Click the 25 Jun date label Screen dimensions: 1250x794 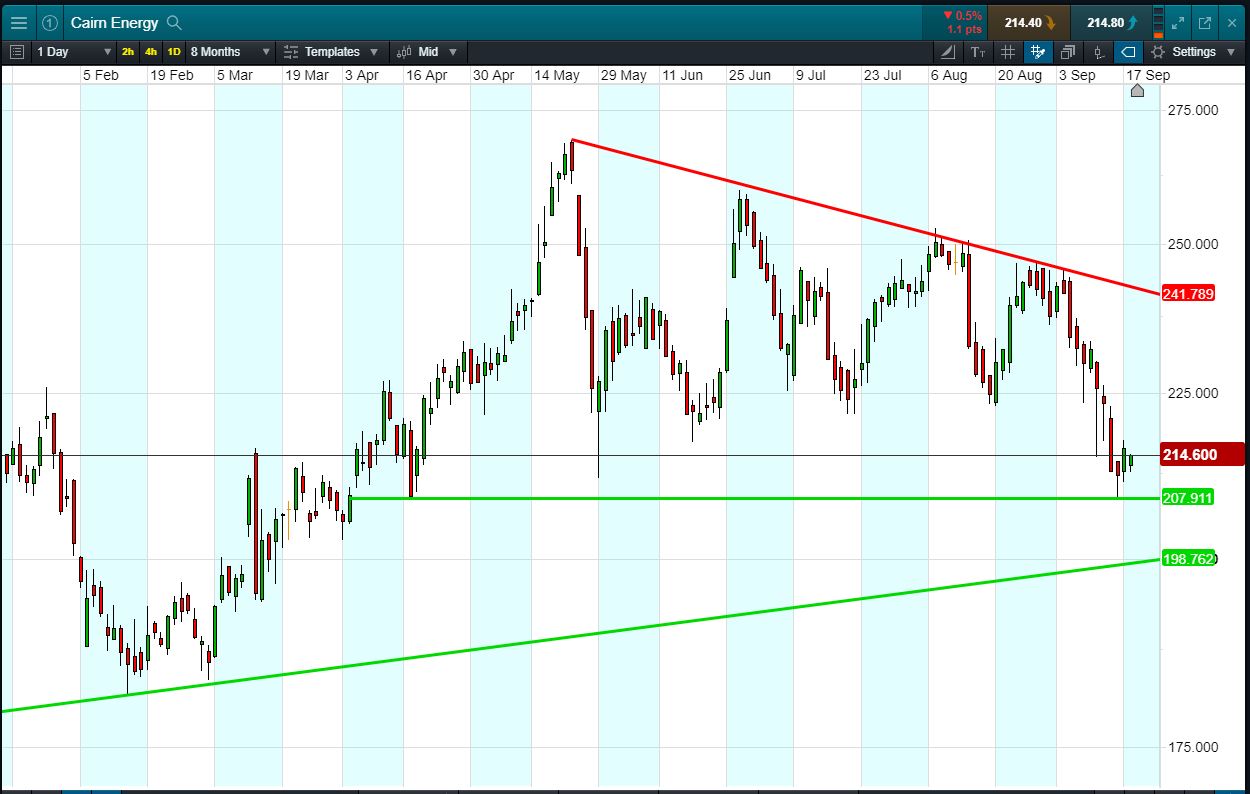(749, 75)
